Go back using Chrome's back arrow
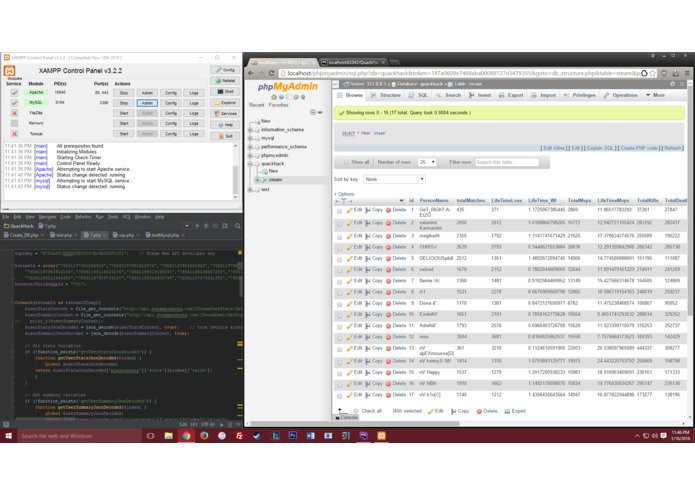This screenshot has width=695, height=494. 251,73
